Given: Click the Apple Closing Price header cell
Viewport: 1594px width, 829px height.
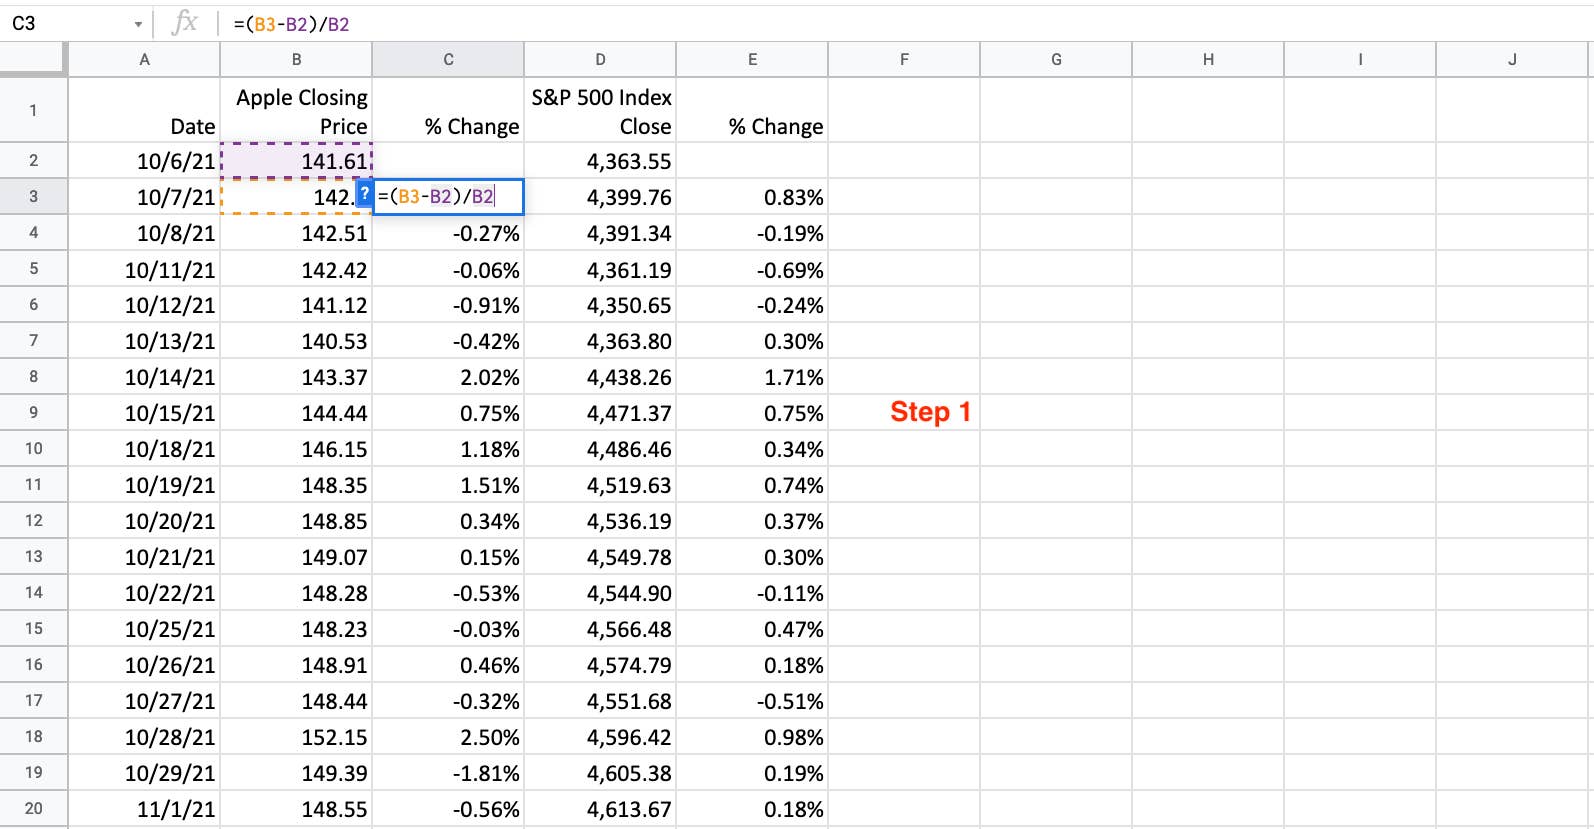Looking at the screenshot, I should 296,110.
